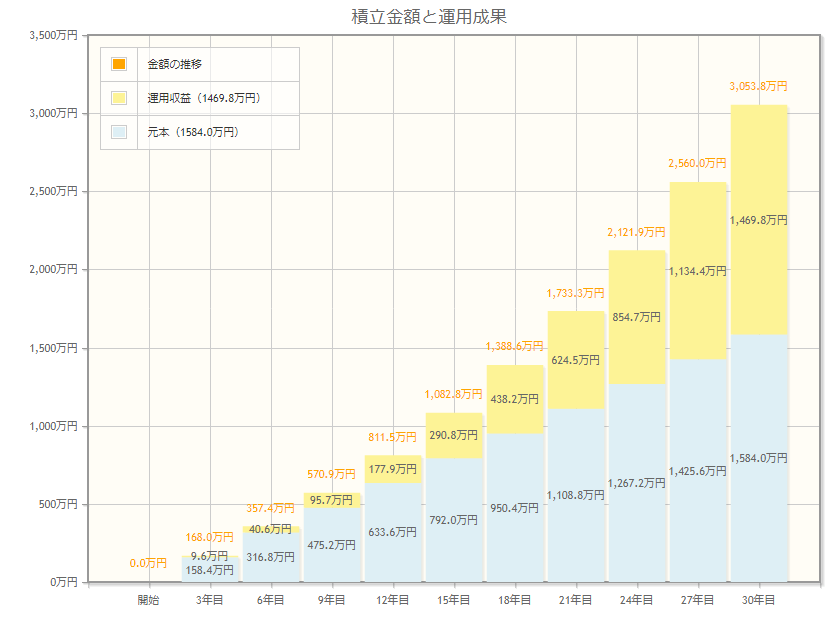Click the 2,560.0万円 total label above 27年目
Screen dimensions: 840x621
tap(697, 163)
